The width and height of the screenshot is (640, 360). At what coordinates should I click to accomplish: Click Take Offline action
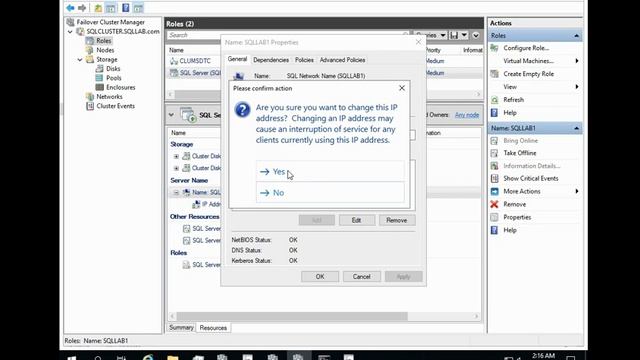coord(520,153)
